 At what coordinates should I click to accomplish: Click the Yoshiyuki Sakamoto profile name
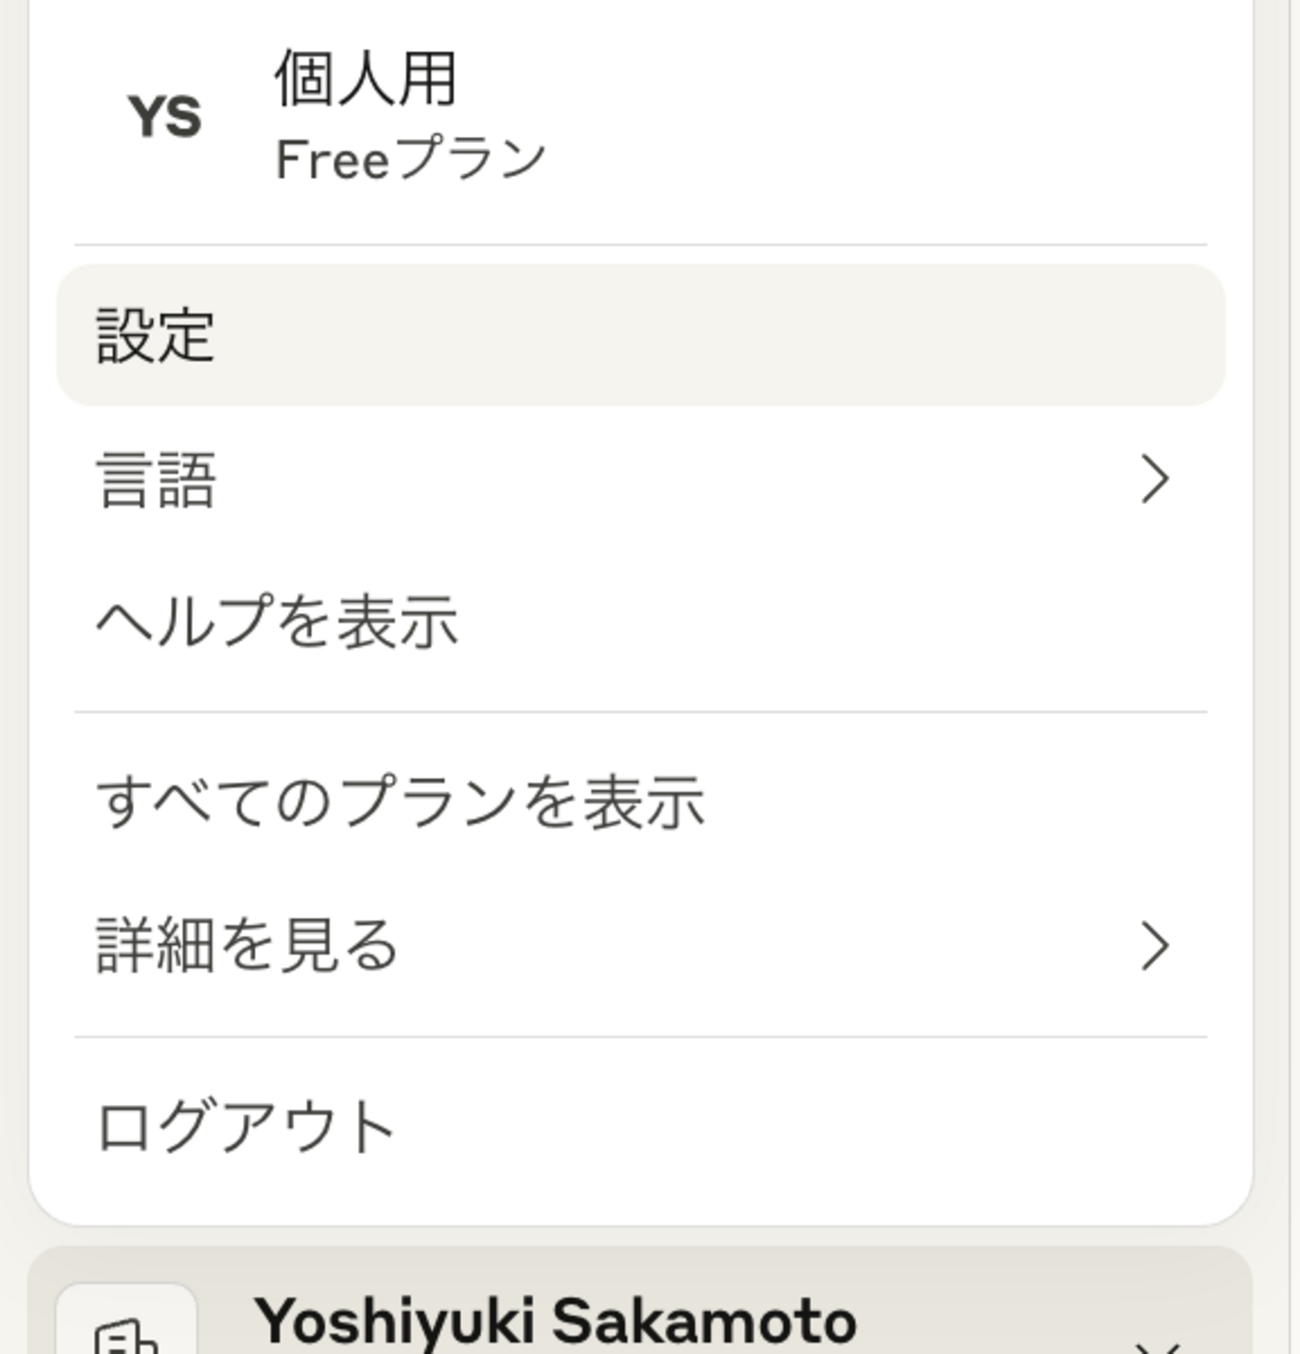[555, 1321]
